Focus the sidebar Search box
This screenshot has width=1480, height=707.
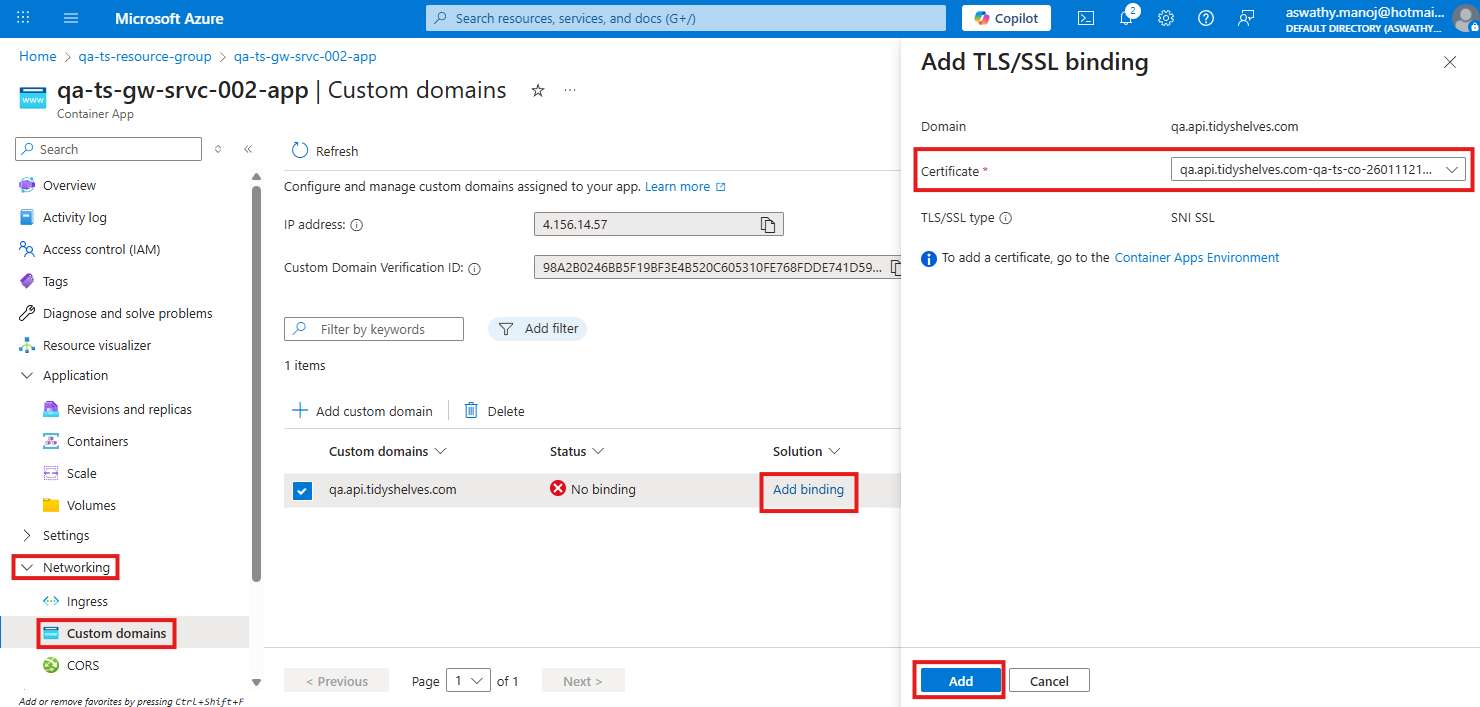tap(109, 149)
